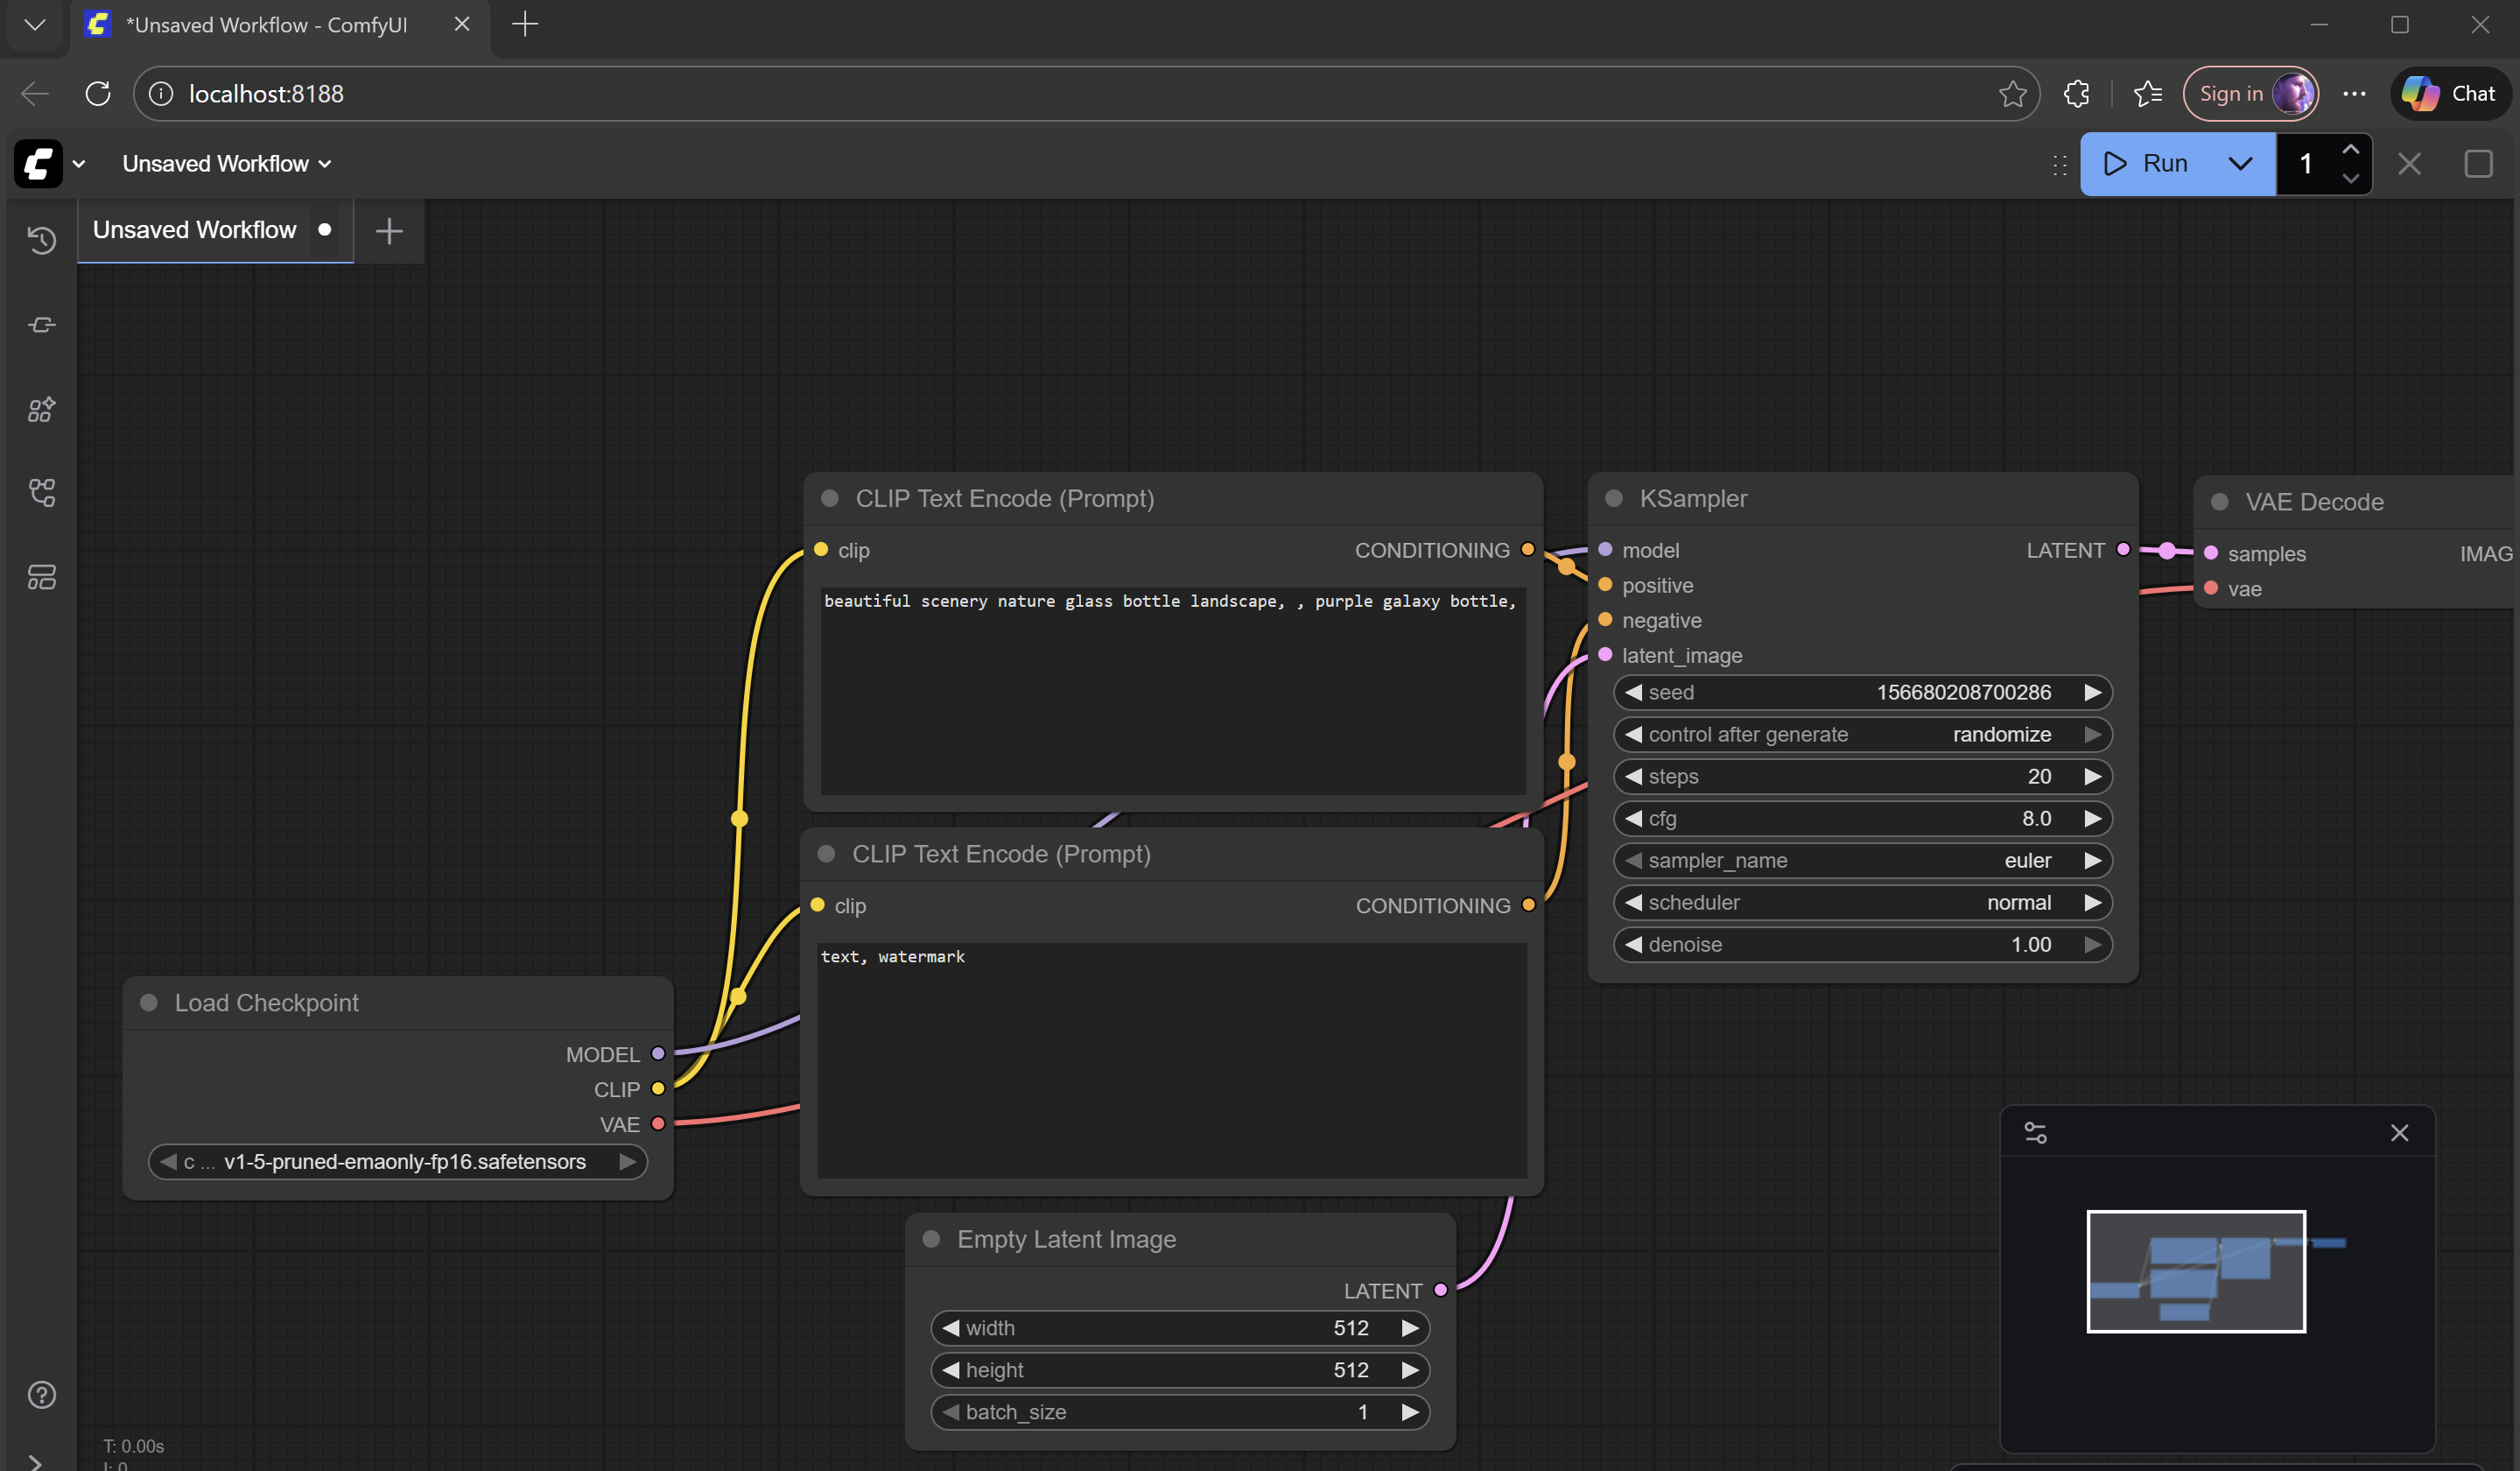Open the node library sidebar icon
Image resolution: width=2520 pixels, height=1471 pixels.
(41, 325)
